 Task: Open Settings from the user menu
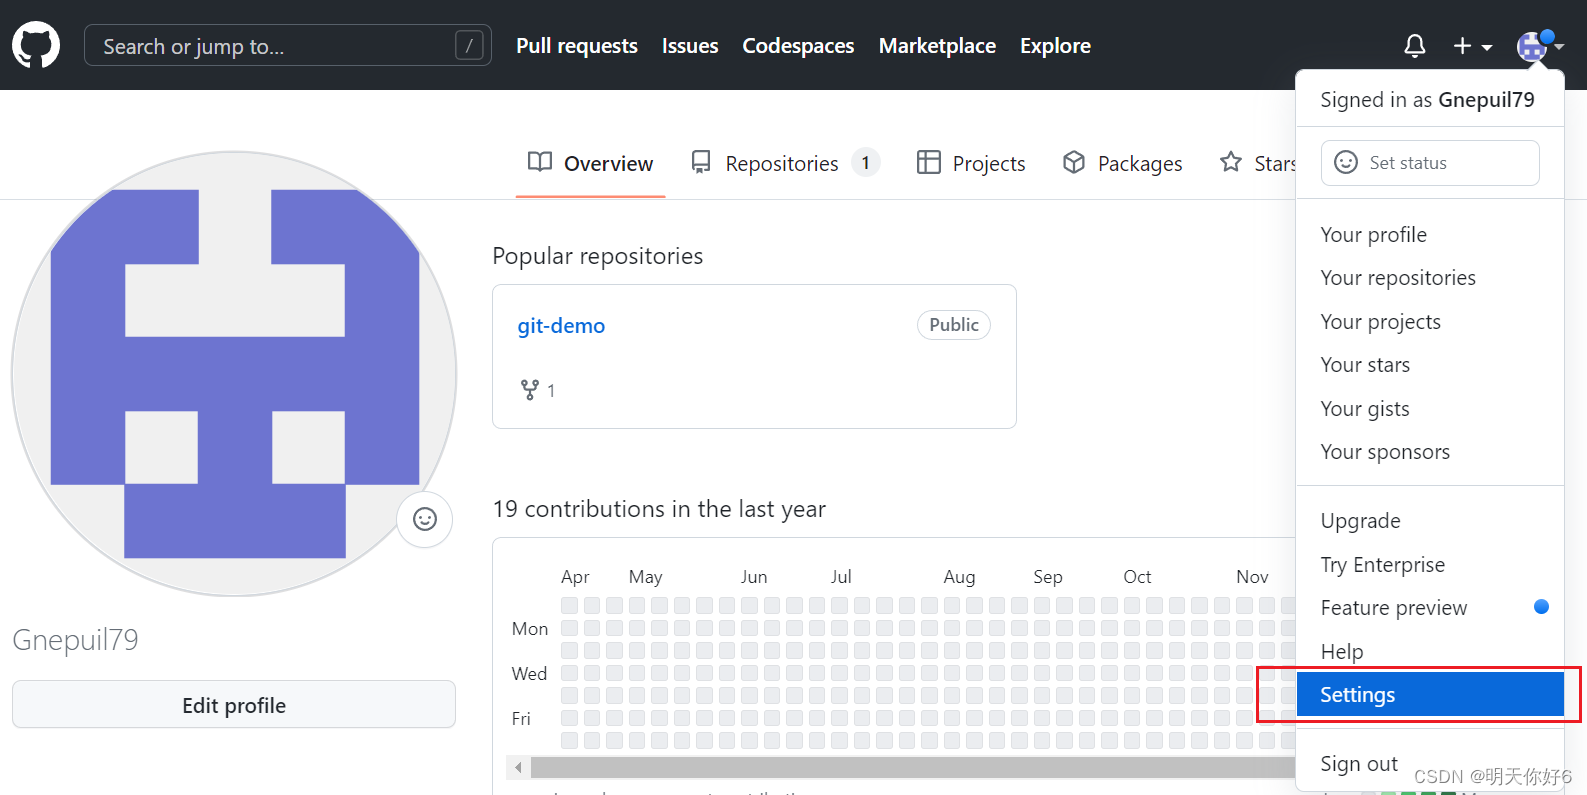1430,695
